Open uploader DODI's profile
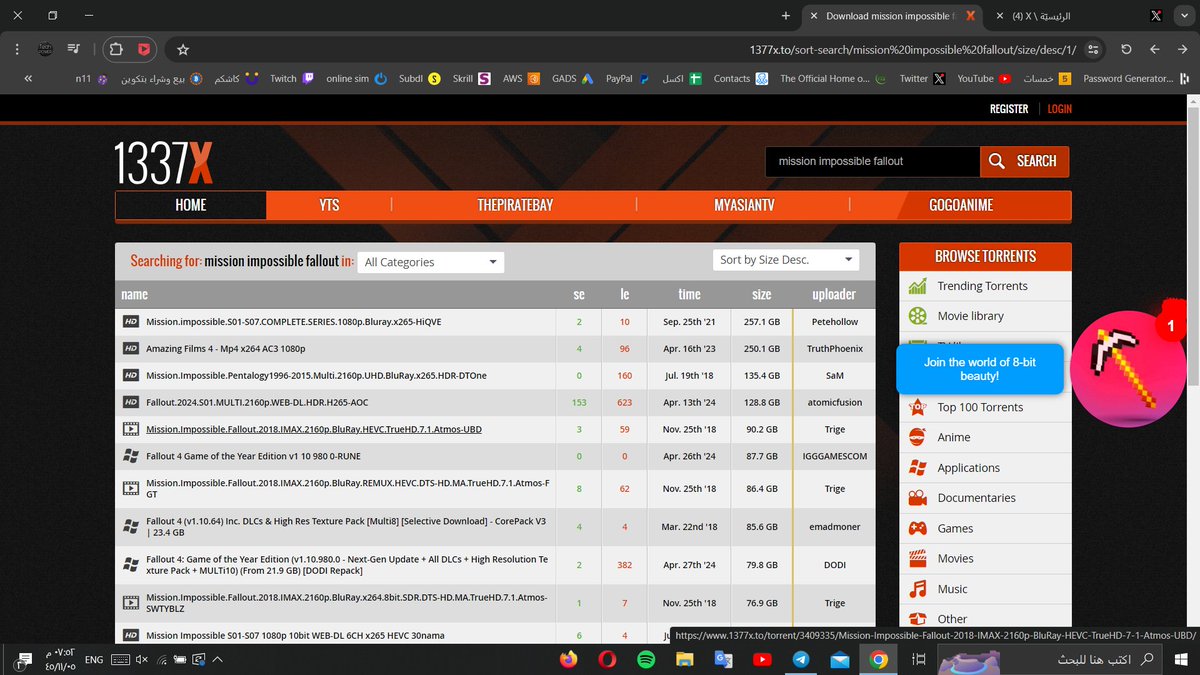 (x=834, y=565)
